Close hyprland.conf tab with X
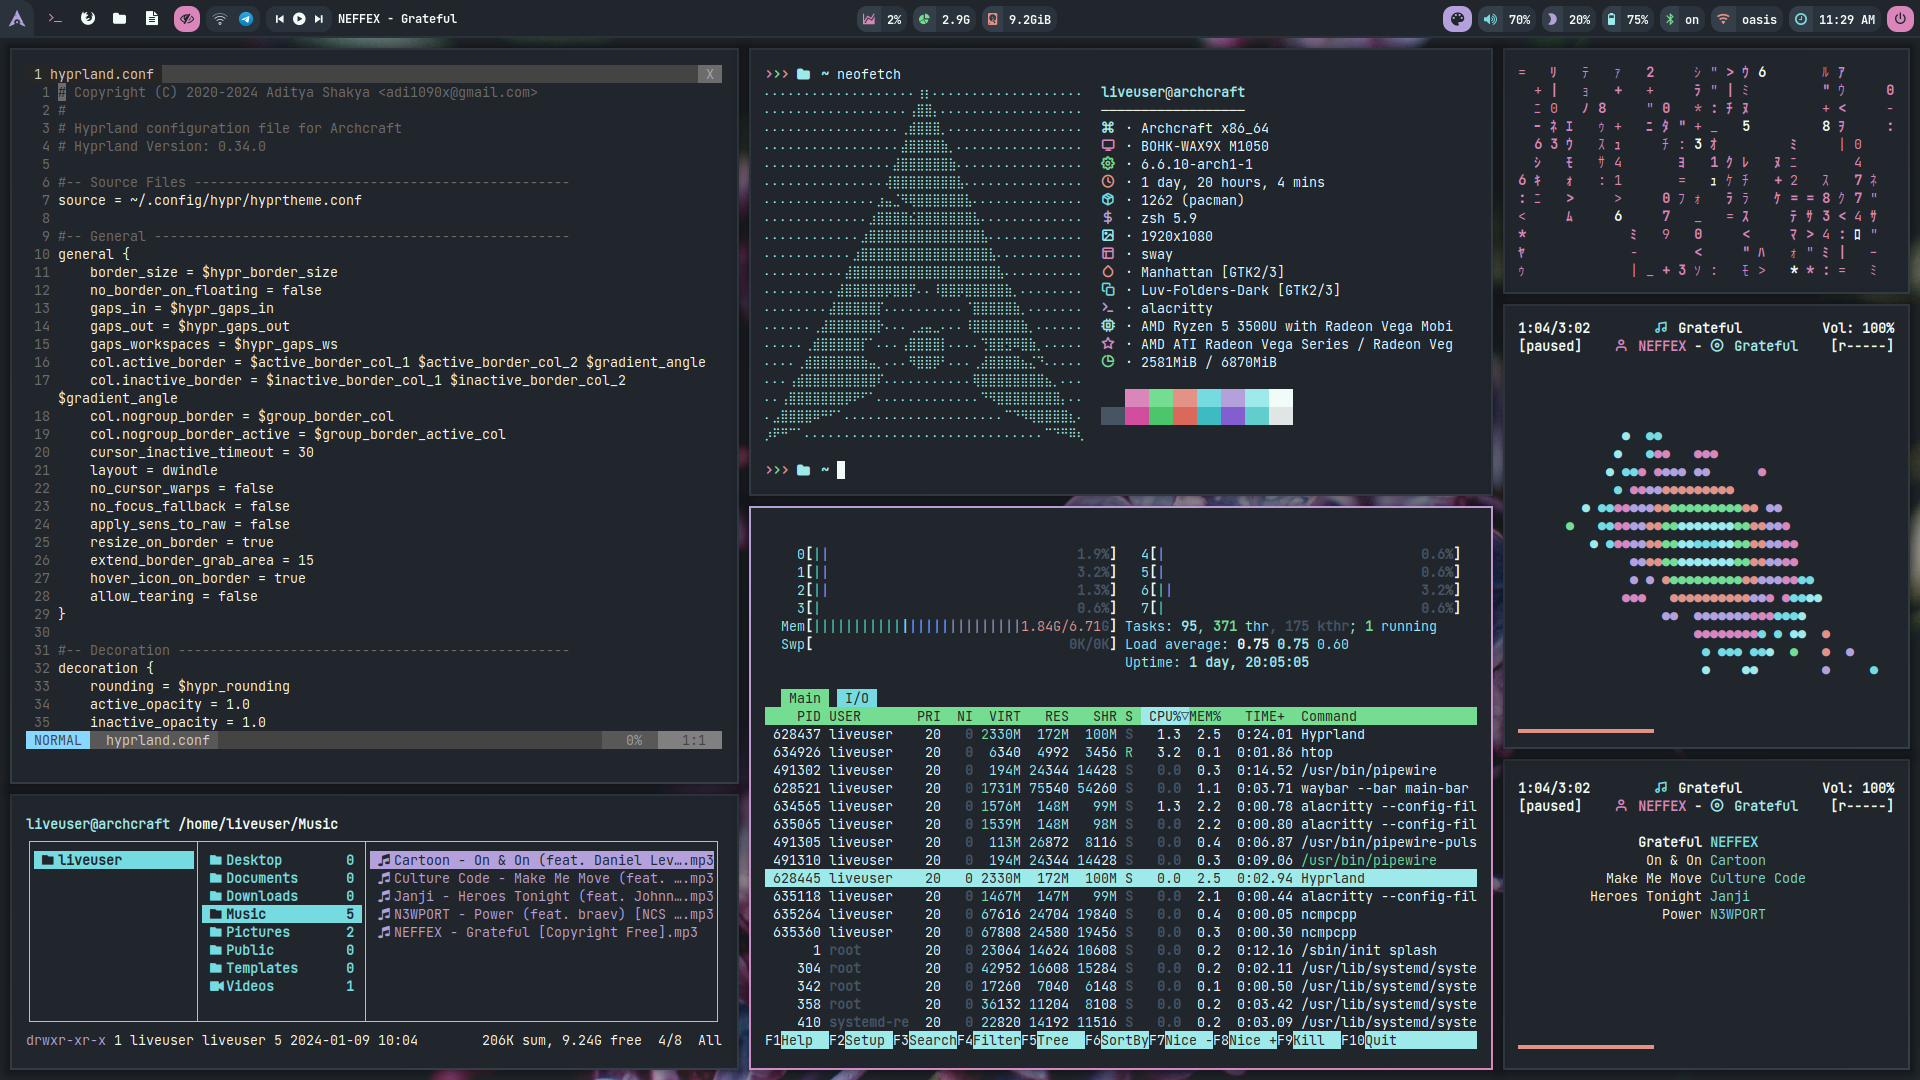1920x1080 pixels. [x=709, y=74]
